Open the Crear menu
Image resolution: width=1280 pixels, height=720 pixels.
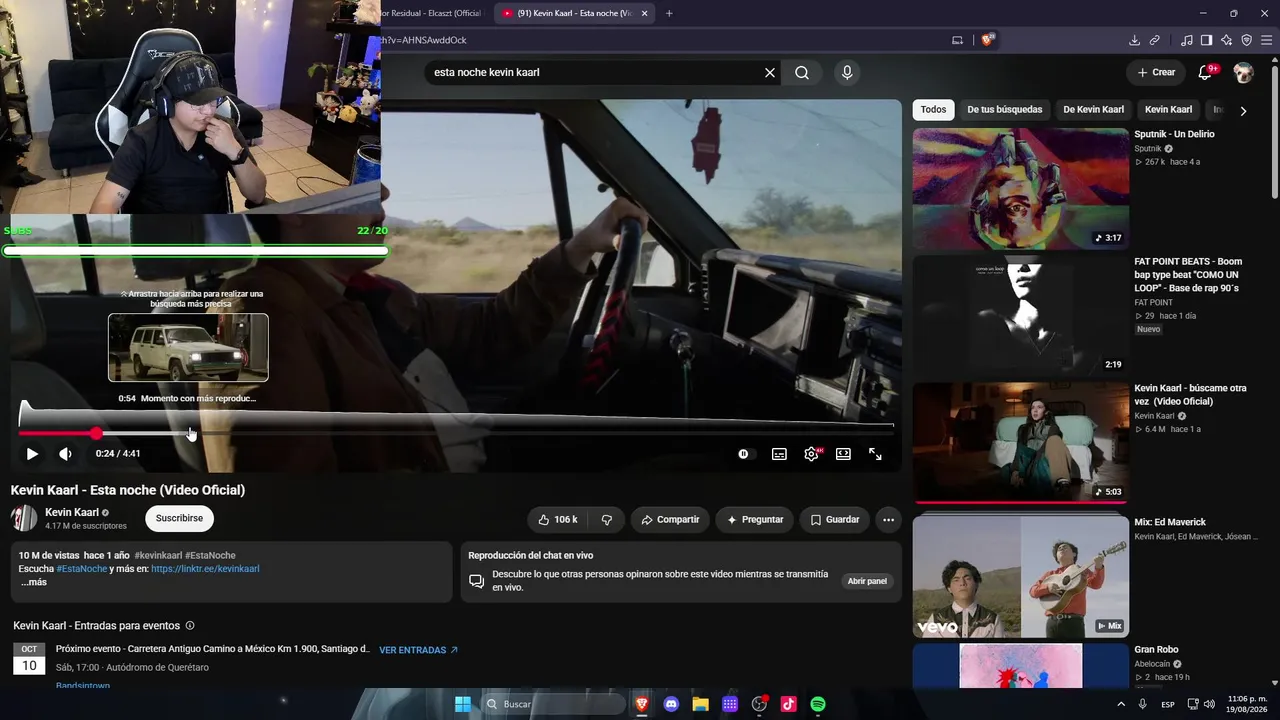pyautogui.click(x=1156, y=72)
